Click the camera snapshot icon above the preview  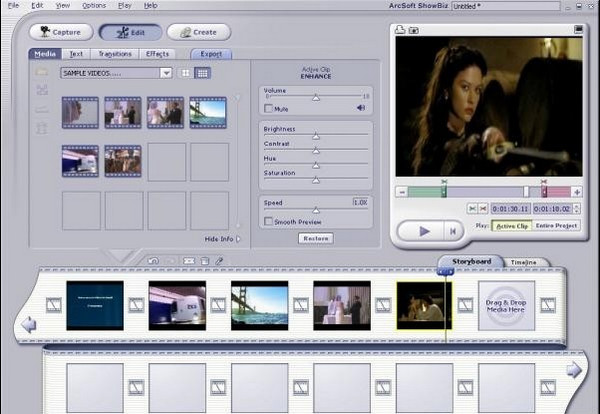413,30
